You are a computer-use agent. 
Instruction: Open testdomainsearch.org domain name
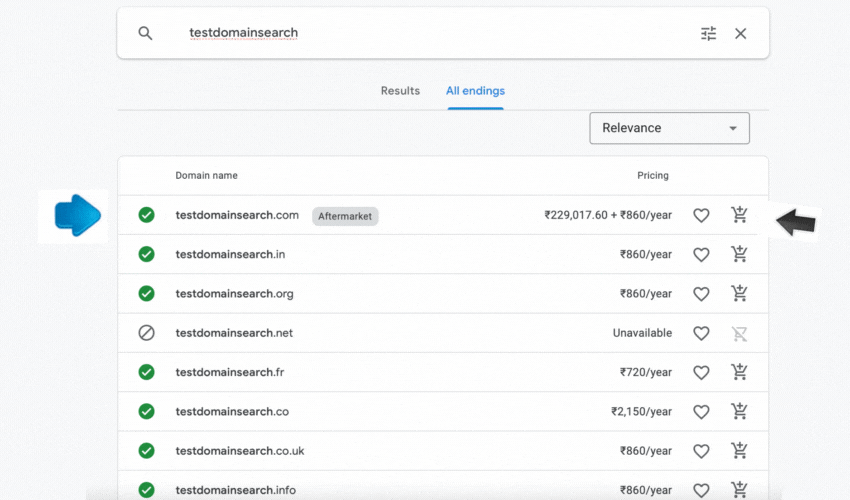tap(234, 293)
